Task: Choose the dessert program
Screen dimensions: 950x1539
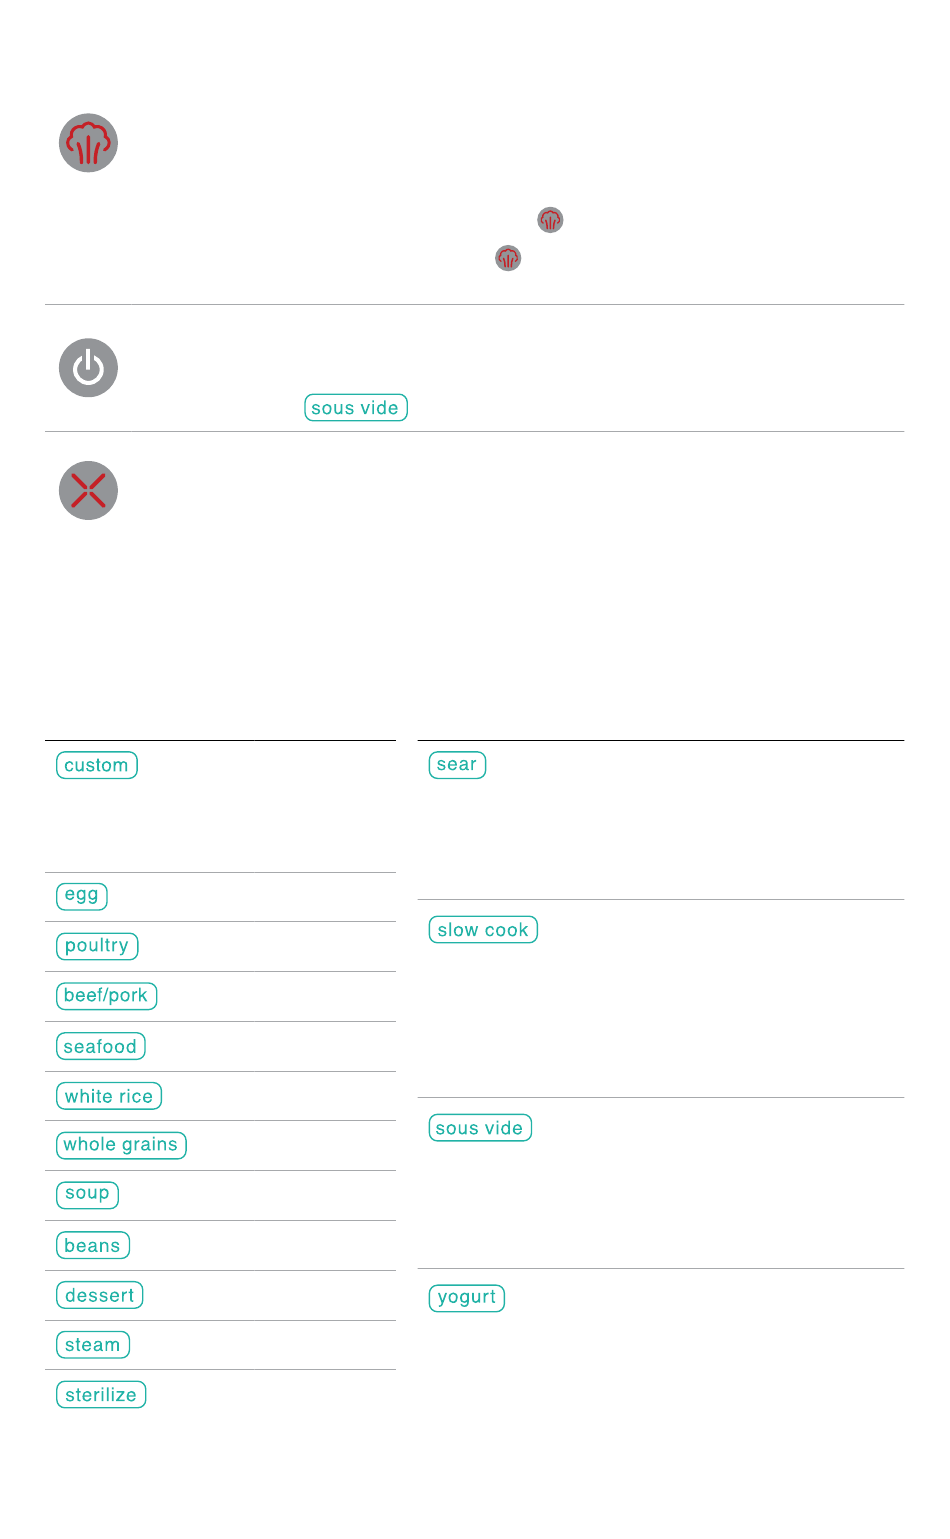Action: coord(100,1295)
